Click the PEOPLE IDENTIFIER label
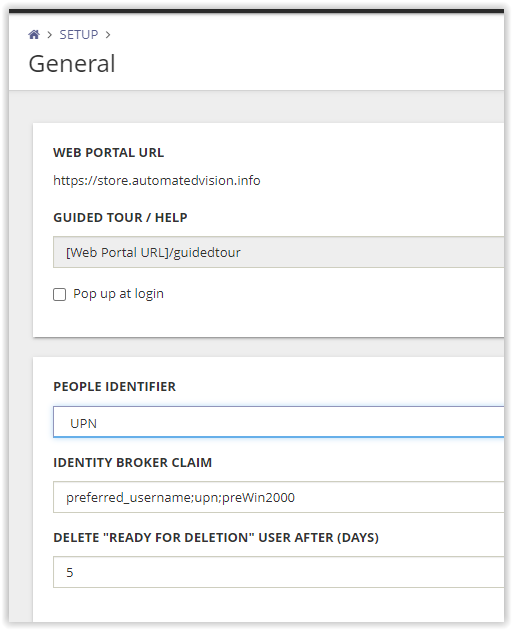 coord(115,387)
